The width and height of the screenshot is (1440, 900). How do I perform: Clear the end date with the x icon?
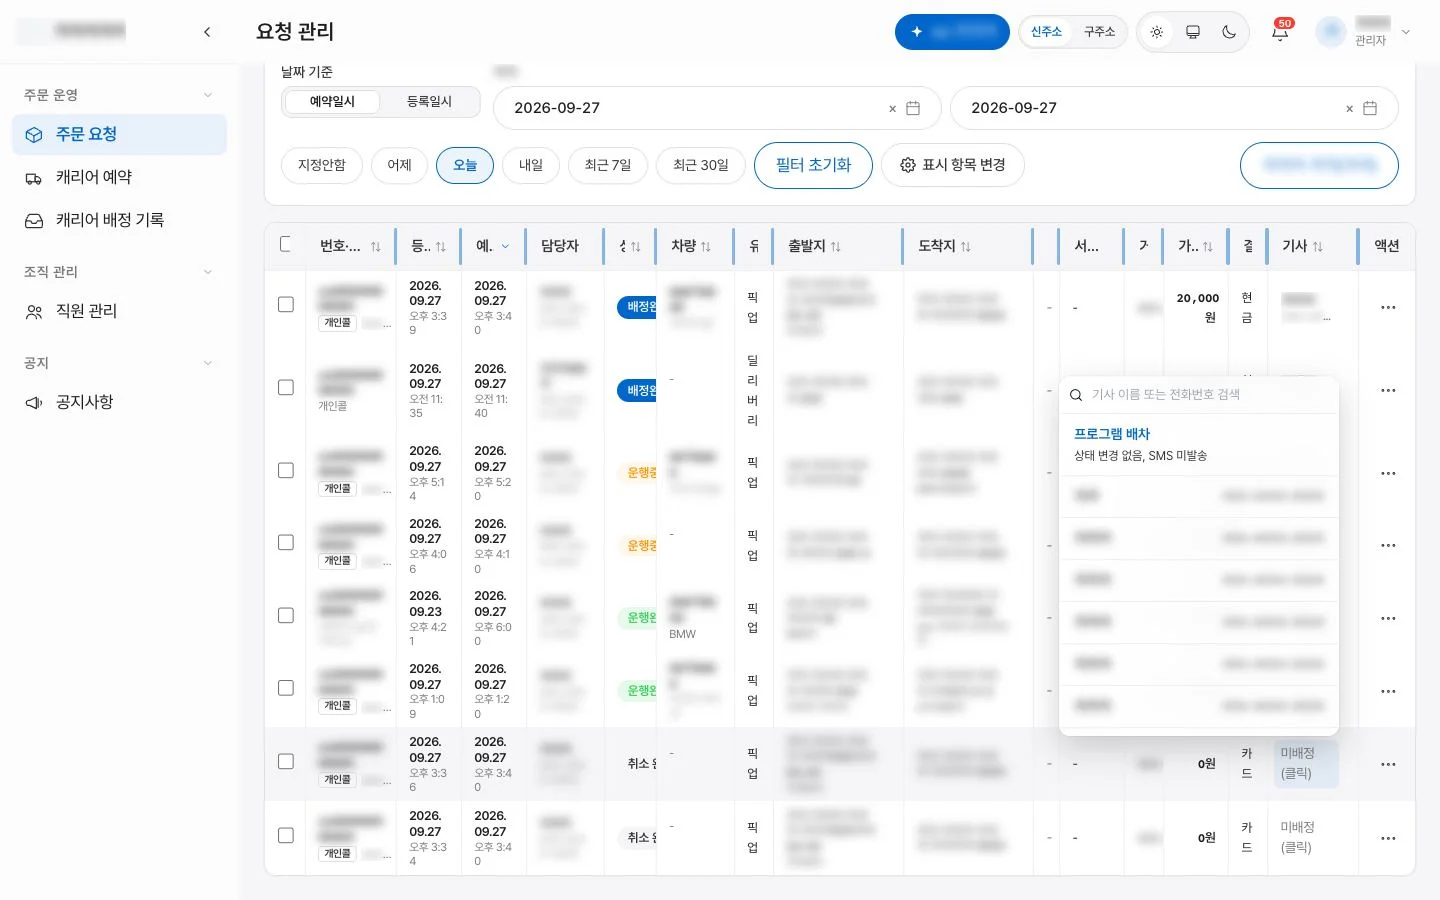click(1349, 109)
